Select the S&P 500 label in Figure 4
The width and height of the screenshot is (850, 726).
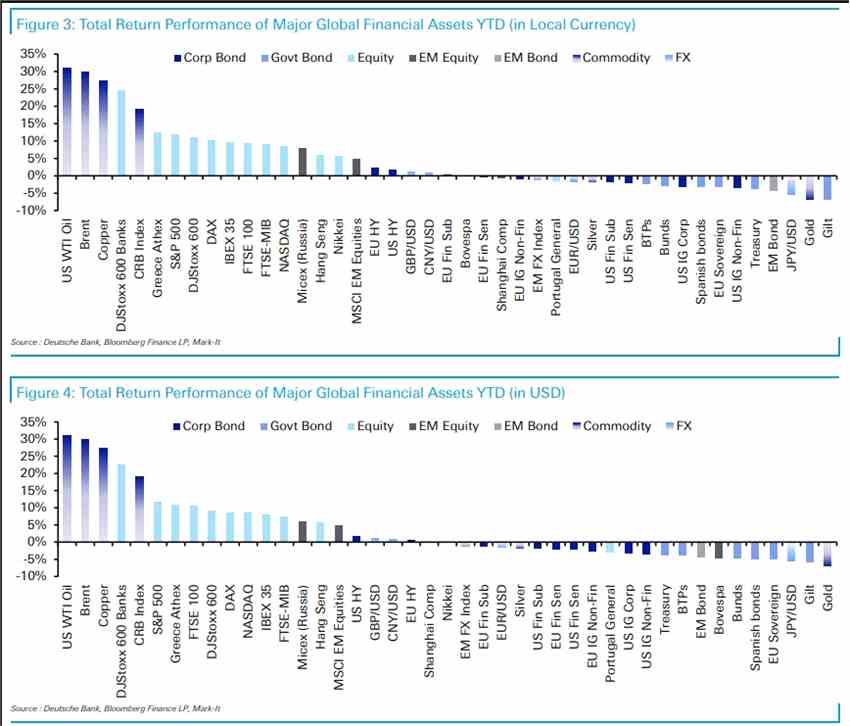157,609
